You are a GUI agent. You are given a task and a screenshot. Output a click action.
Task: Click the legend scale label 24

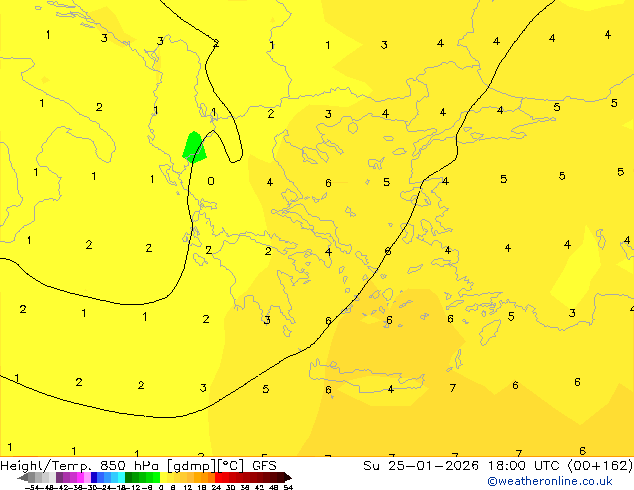tap(216, 488)
